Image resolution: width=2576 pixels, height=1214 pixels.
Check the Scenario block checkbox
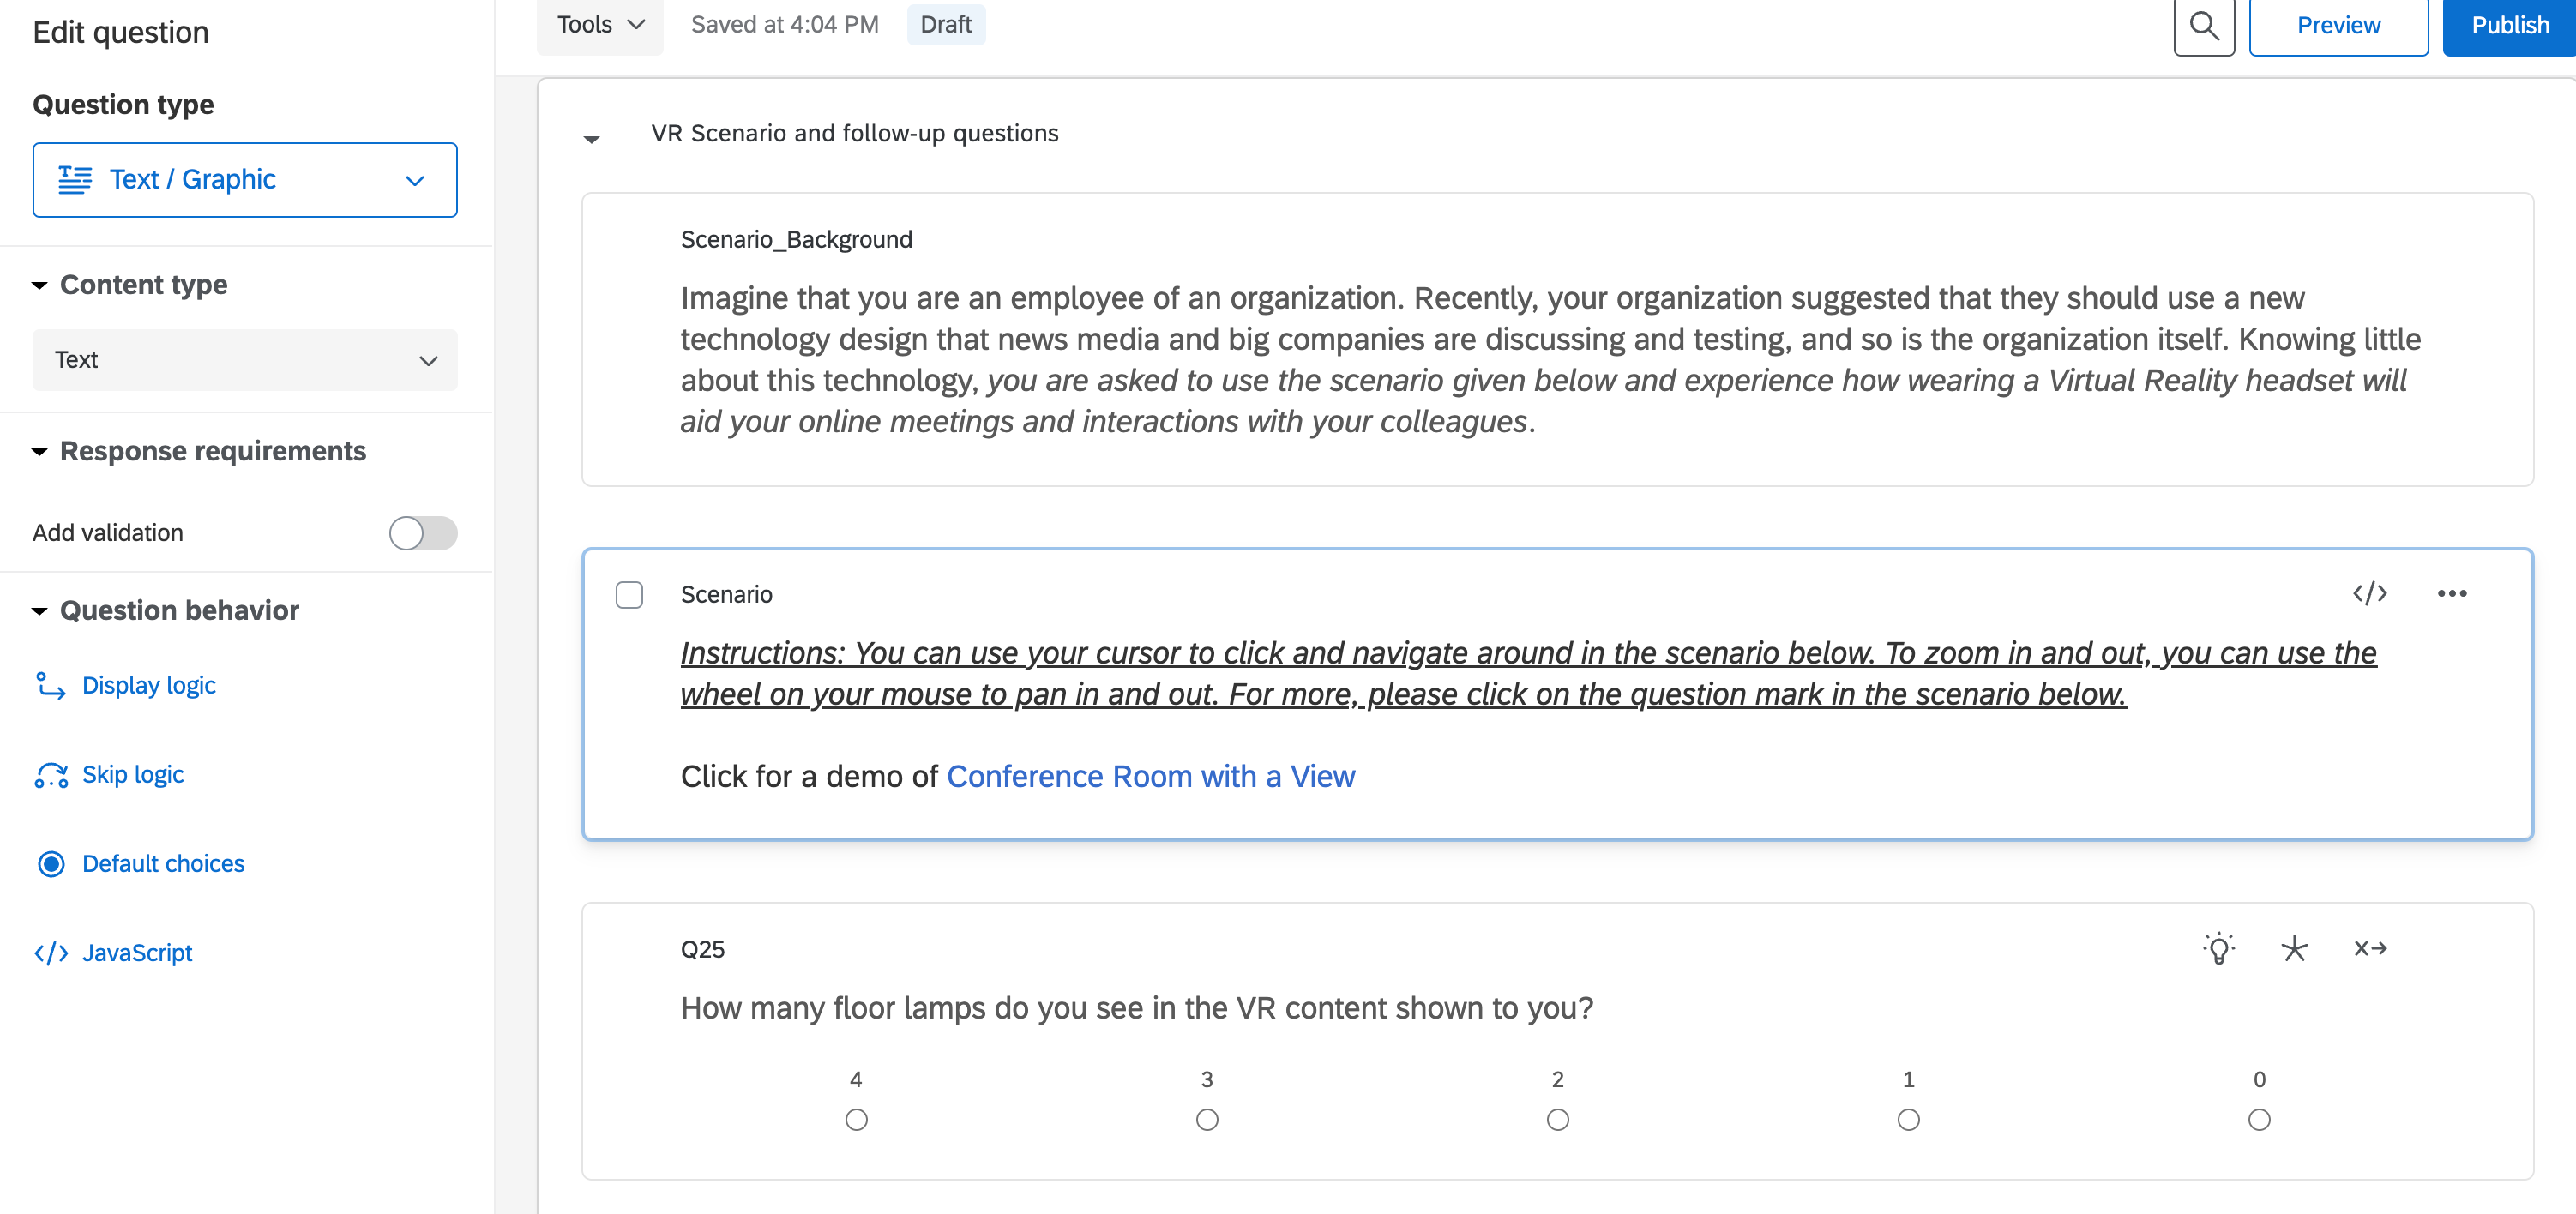[x=629, y=595]
